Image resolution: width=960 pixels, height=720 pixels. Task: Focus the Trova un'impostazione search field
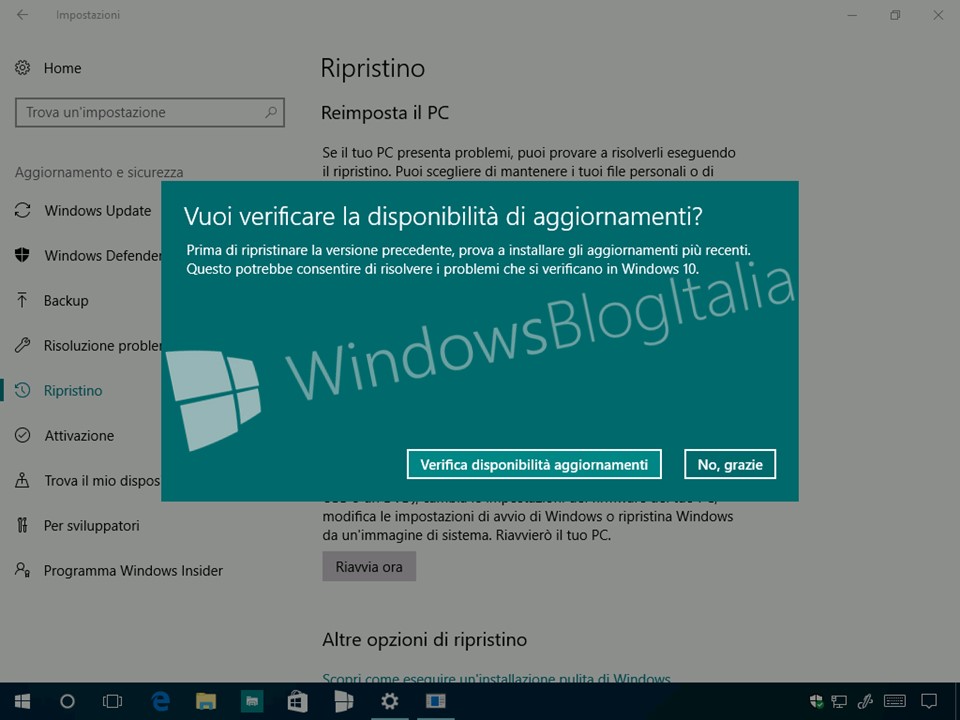(150, 112)
